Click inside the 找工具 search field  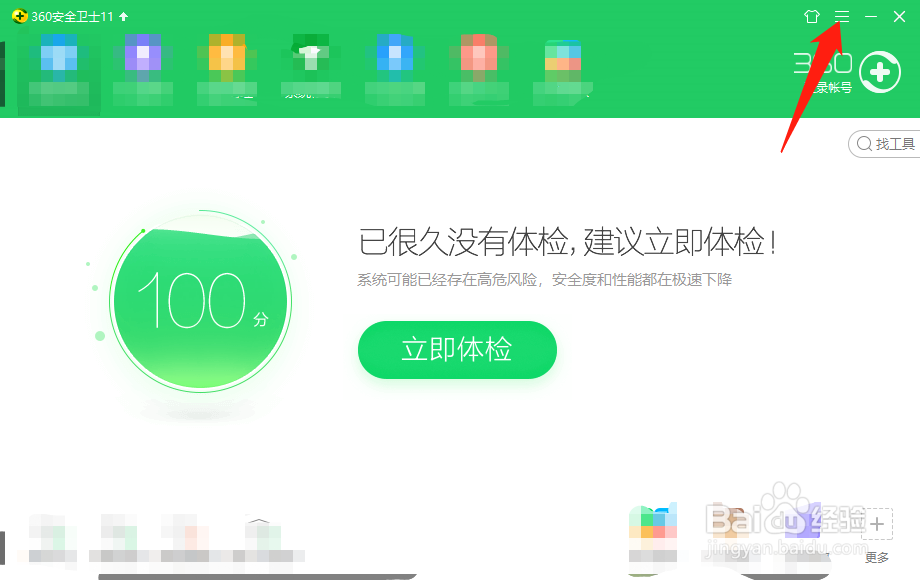pyautogui.click(x=895, y=143)
